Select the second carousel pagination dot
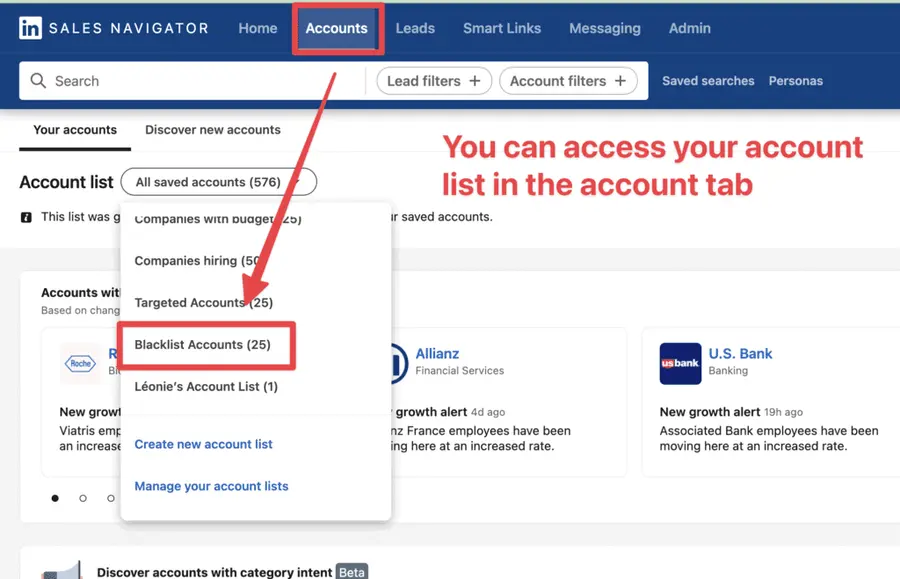The image size is (900, 579). pyautogui.click(x=82, y=498)
